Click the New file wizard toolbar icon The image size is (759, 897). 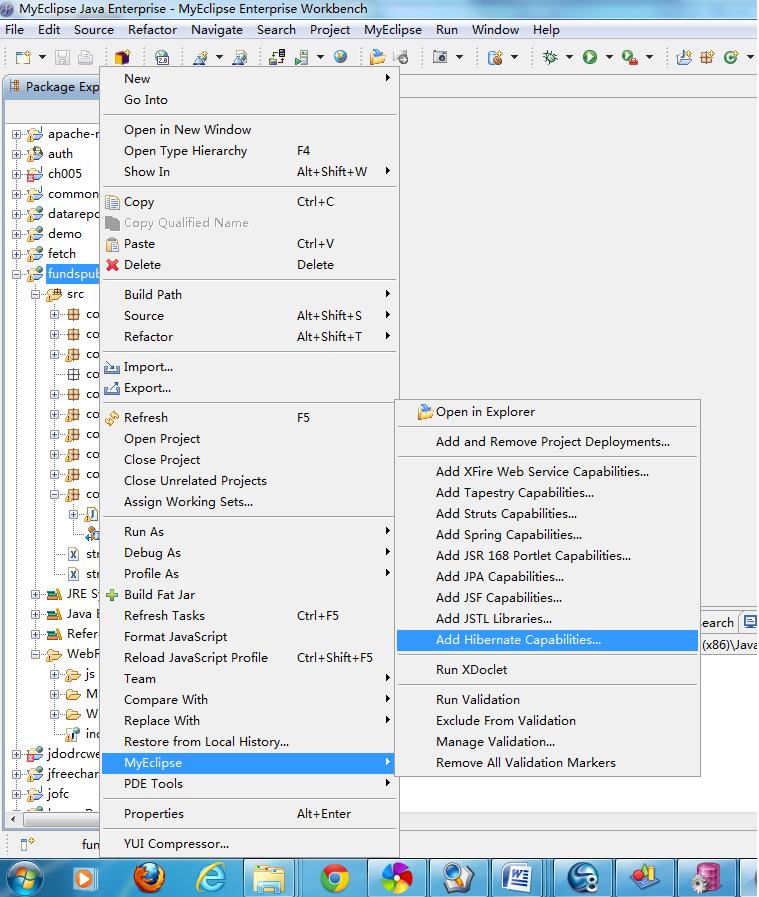pos(23,57)
